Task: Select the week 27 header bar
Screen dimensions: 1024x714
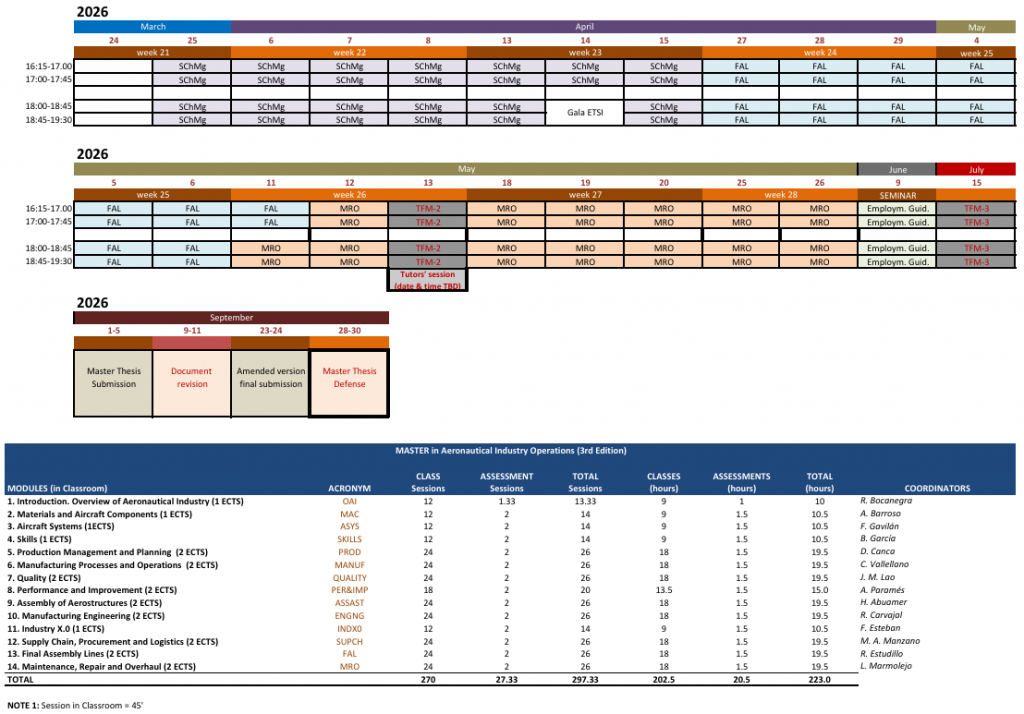Action: (x=584, y=194)
